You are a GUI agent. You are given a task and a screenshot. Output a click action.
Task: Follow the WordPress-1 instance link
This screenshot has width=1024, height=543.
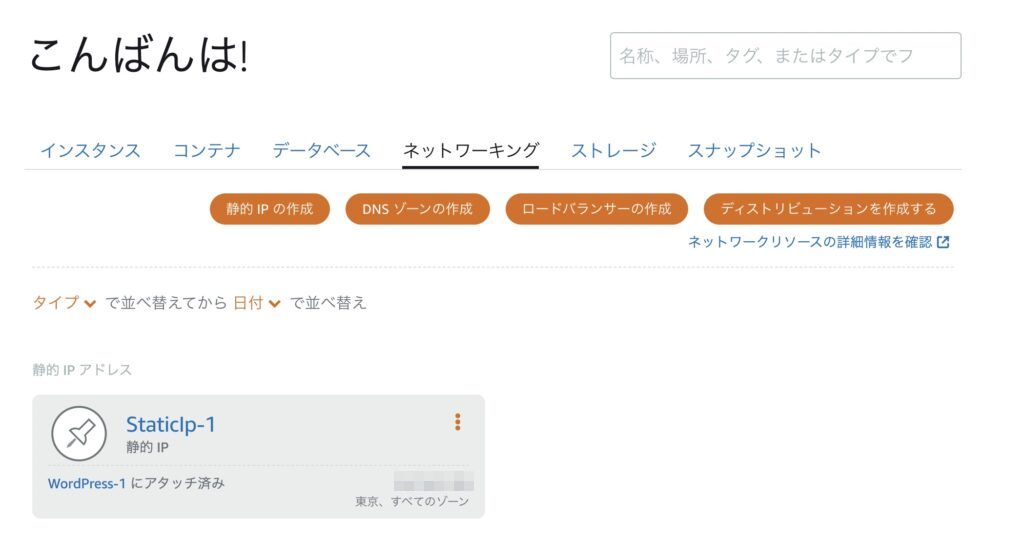[87, 484]
